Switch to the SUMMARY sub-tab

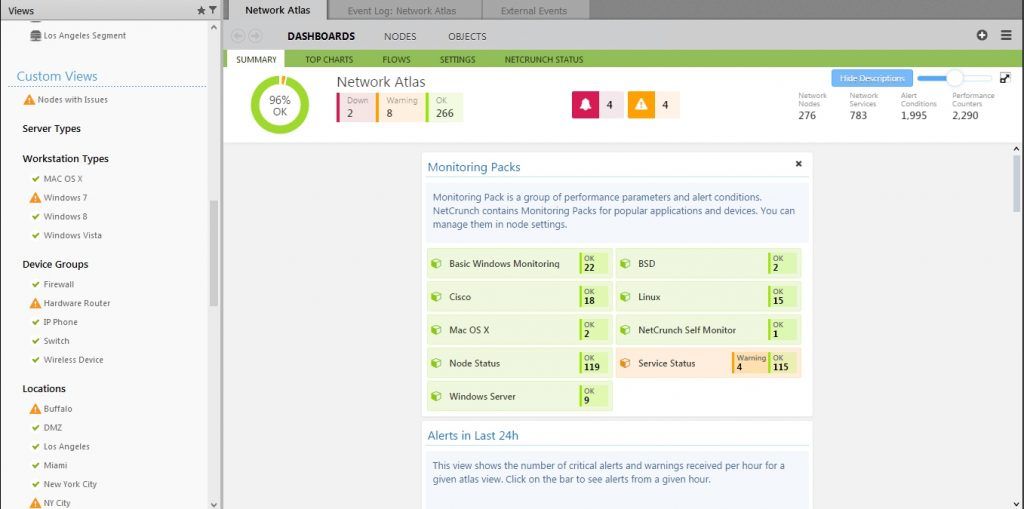pos(256,59)
